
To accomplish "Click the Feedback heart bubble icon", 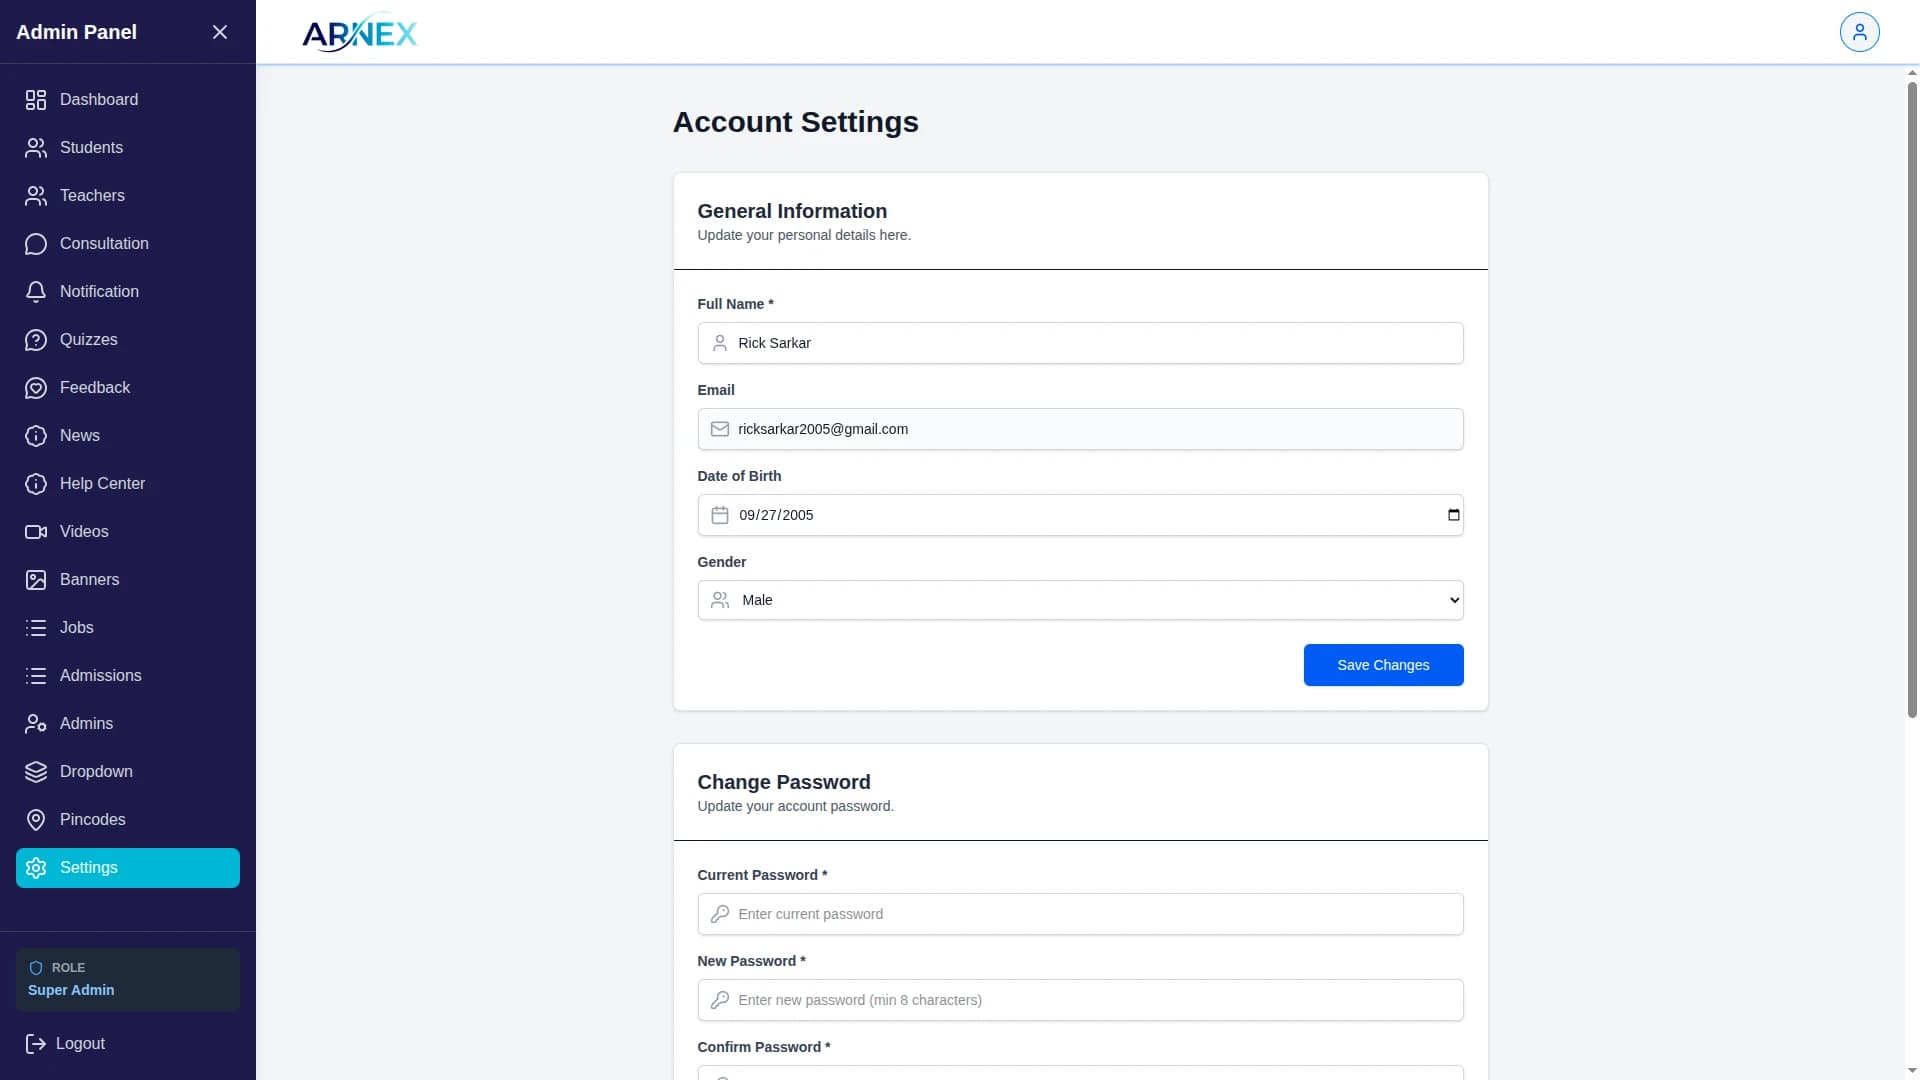I will coord(36,388).
